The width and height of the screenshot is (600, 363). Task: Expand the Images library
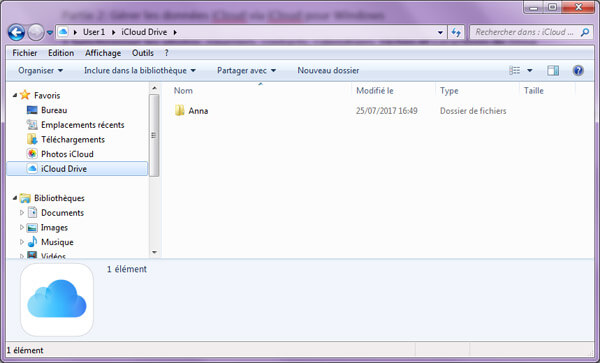tap(22, 227)
